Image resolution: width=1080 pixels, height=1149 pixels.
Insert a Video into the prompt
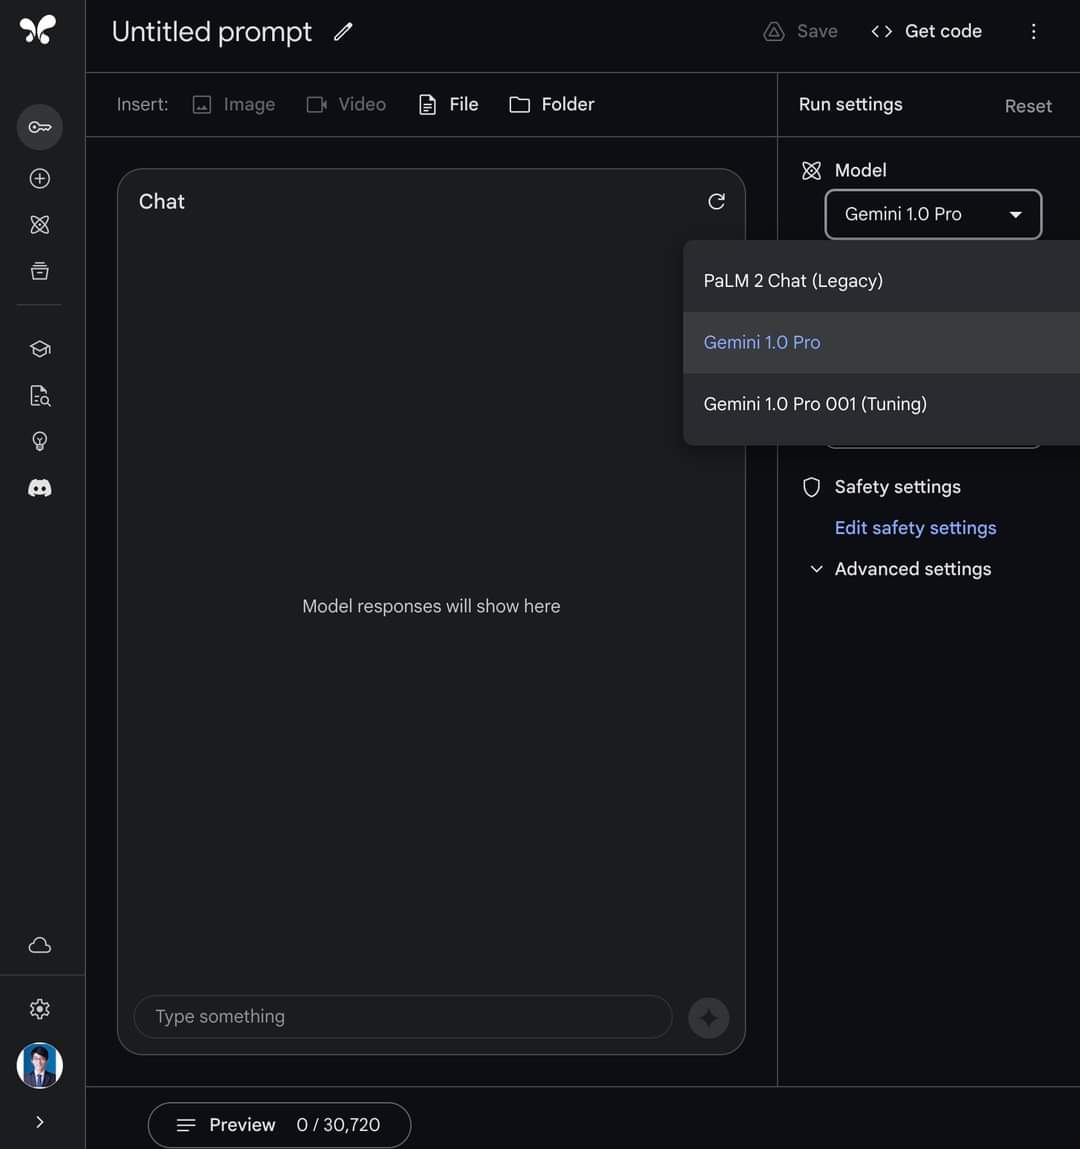346,104
